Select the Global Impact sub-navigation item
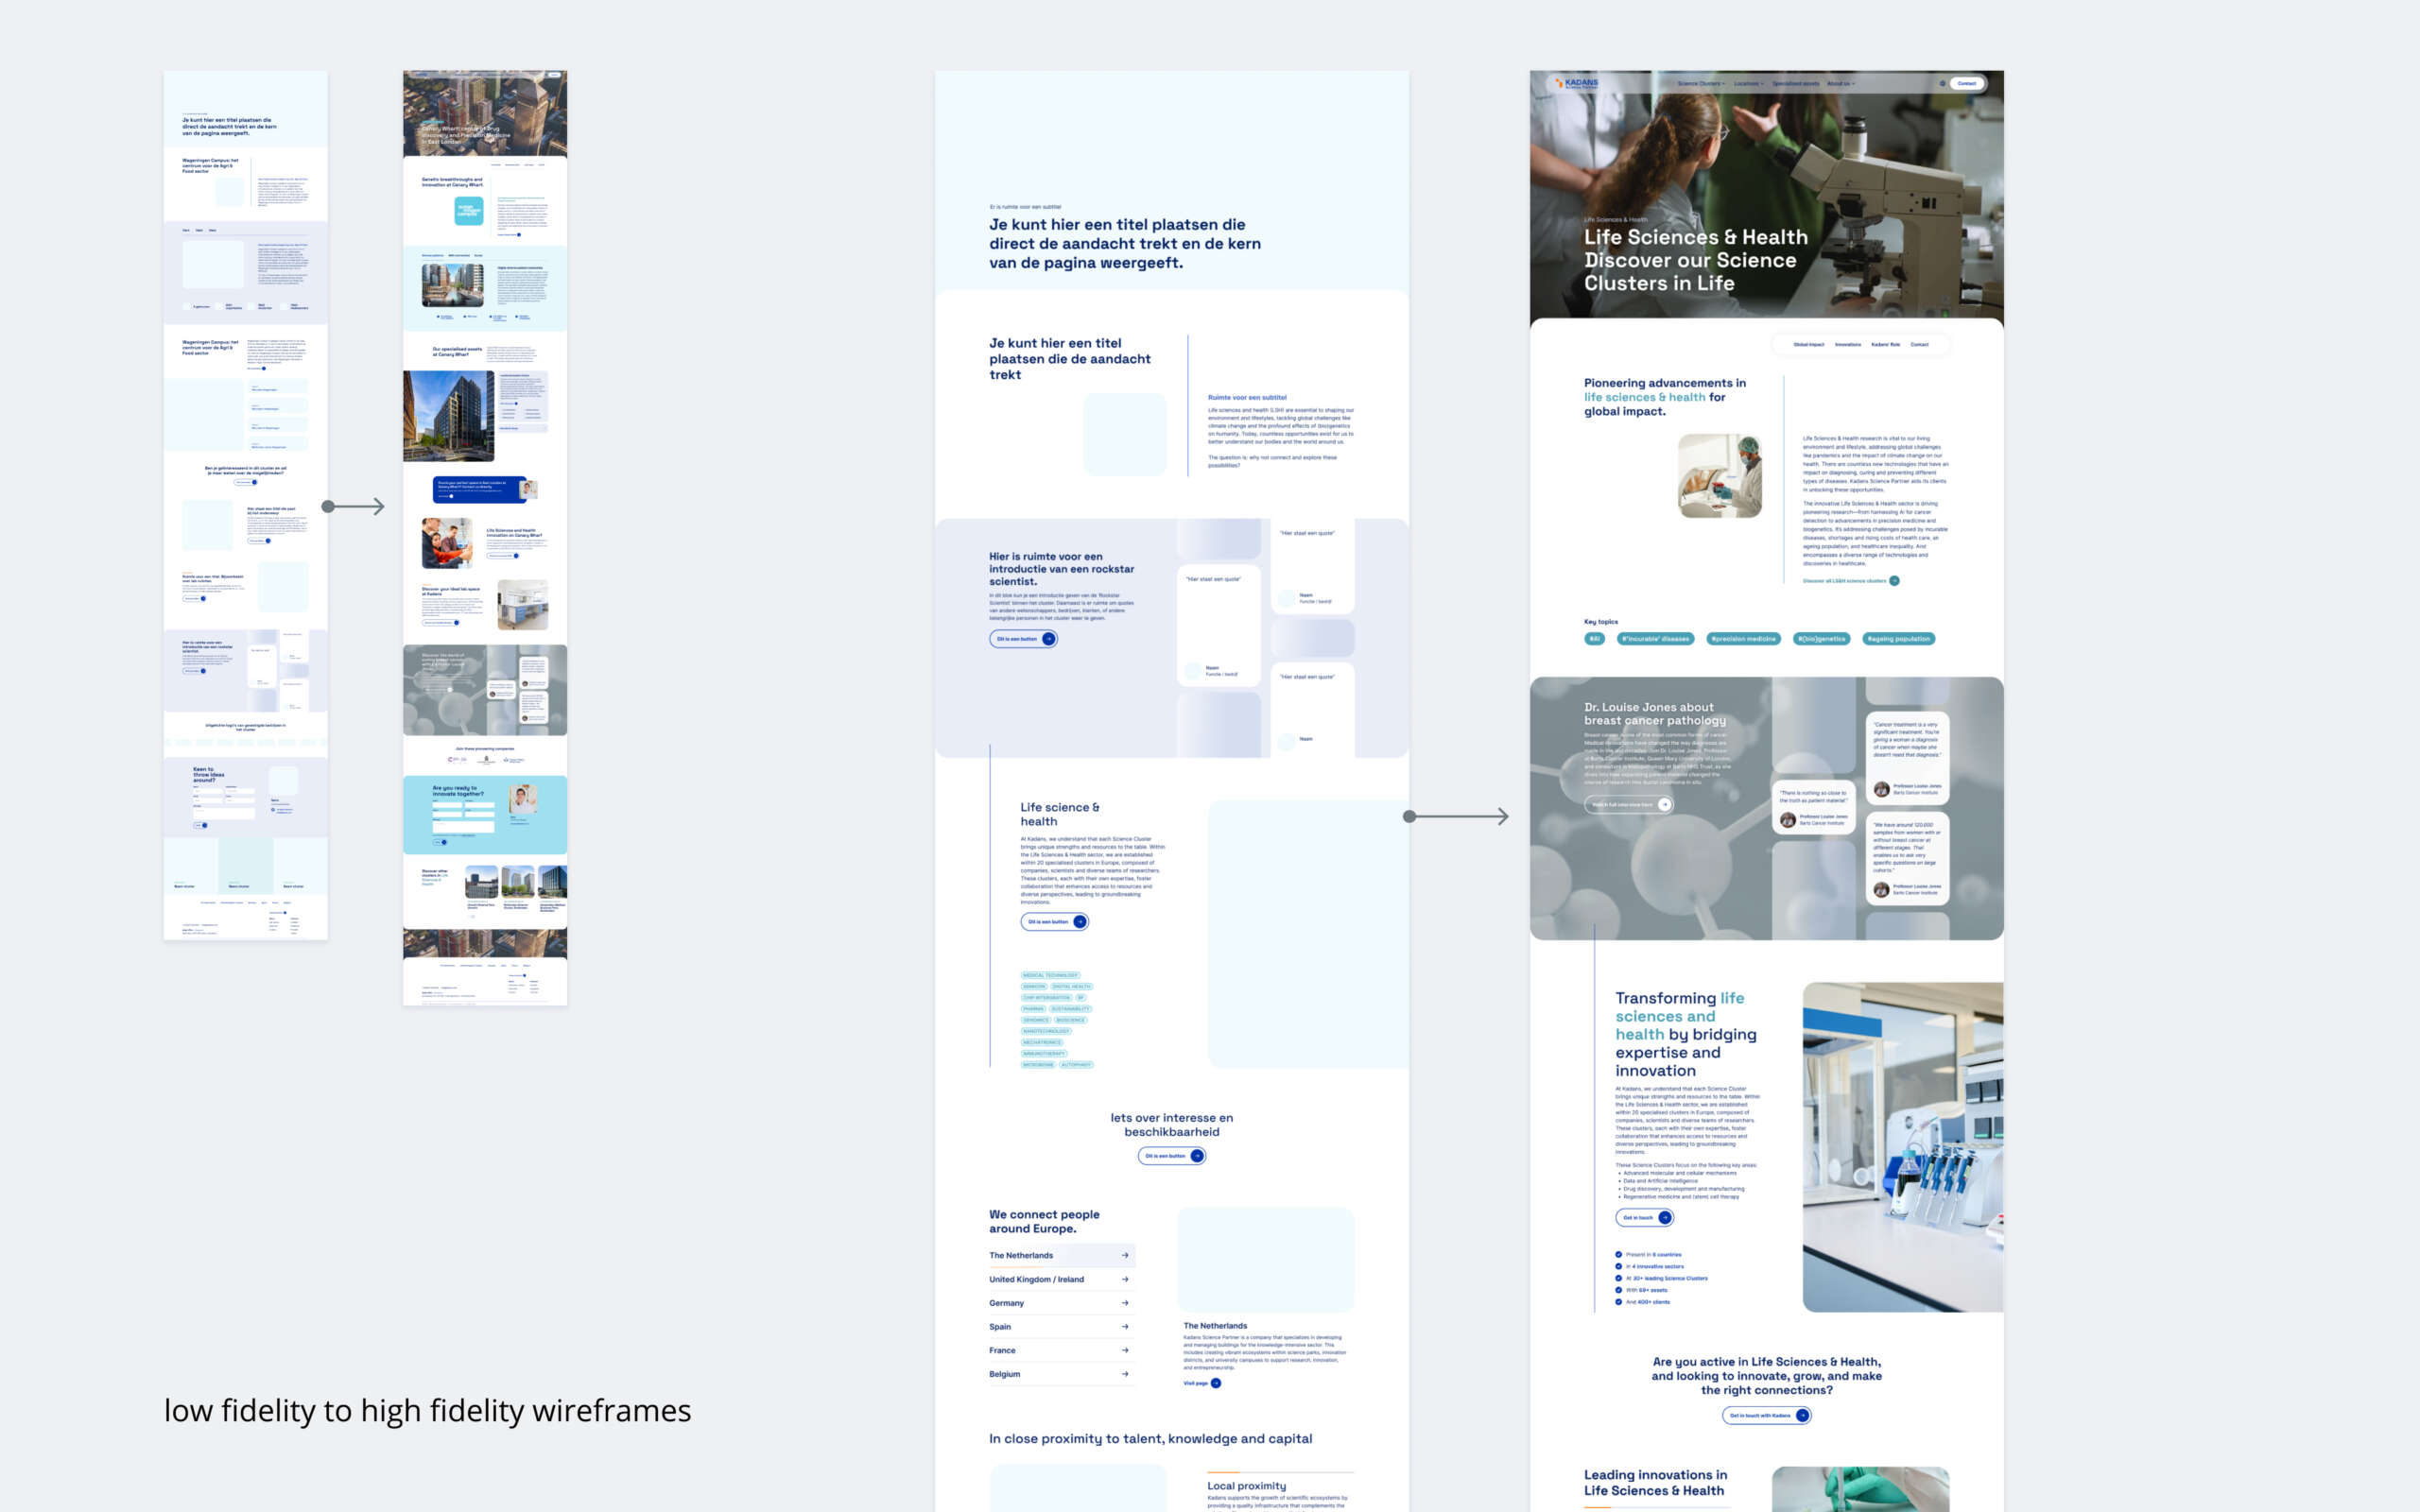Image resolution: width=2420 pixels, height=1512 pixels. click(x=1809, y=344)
